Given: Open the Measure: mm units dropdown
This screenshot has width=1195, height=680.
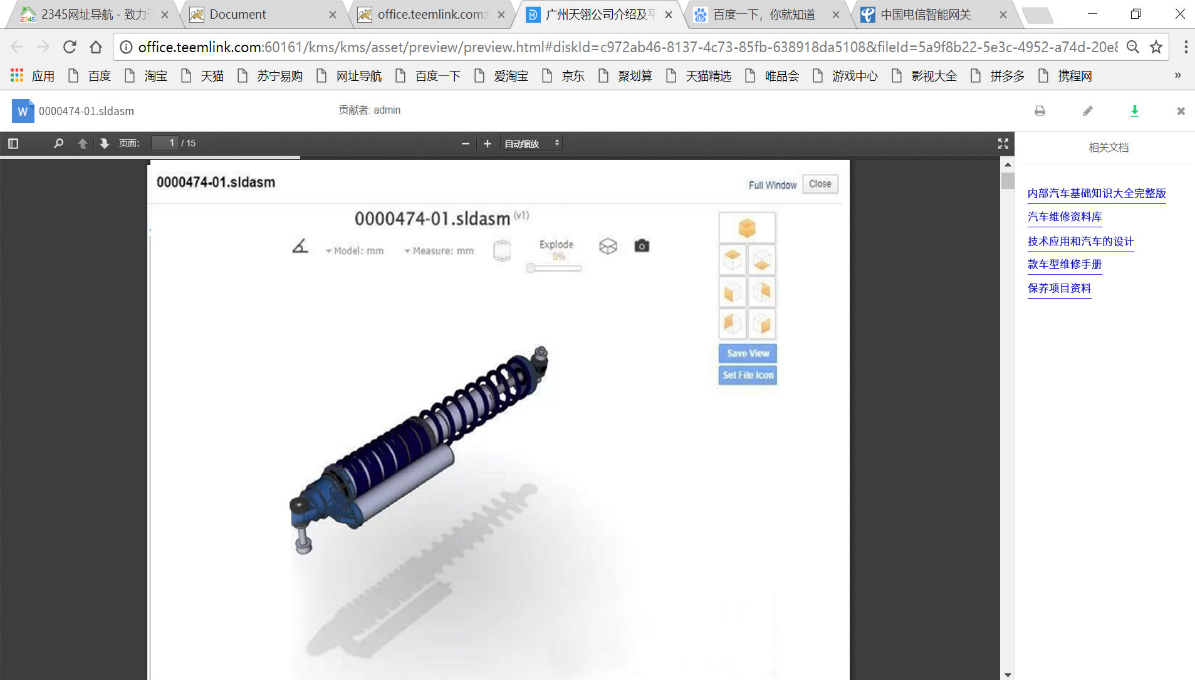Looking at the screenshot, I should pyautogui.click(x=439, y=251).
